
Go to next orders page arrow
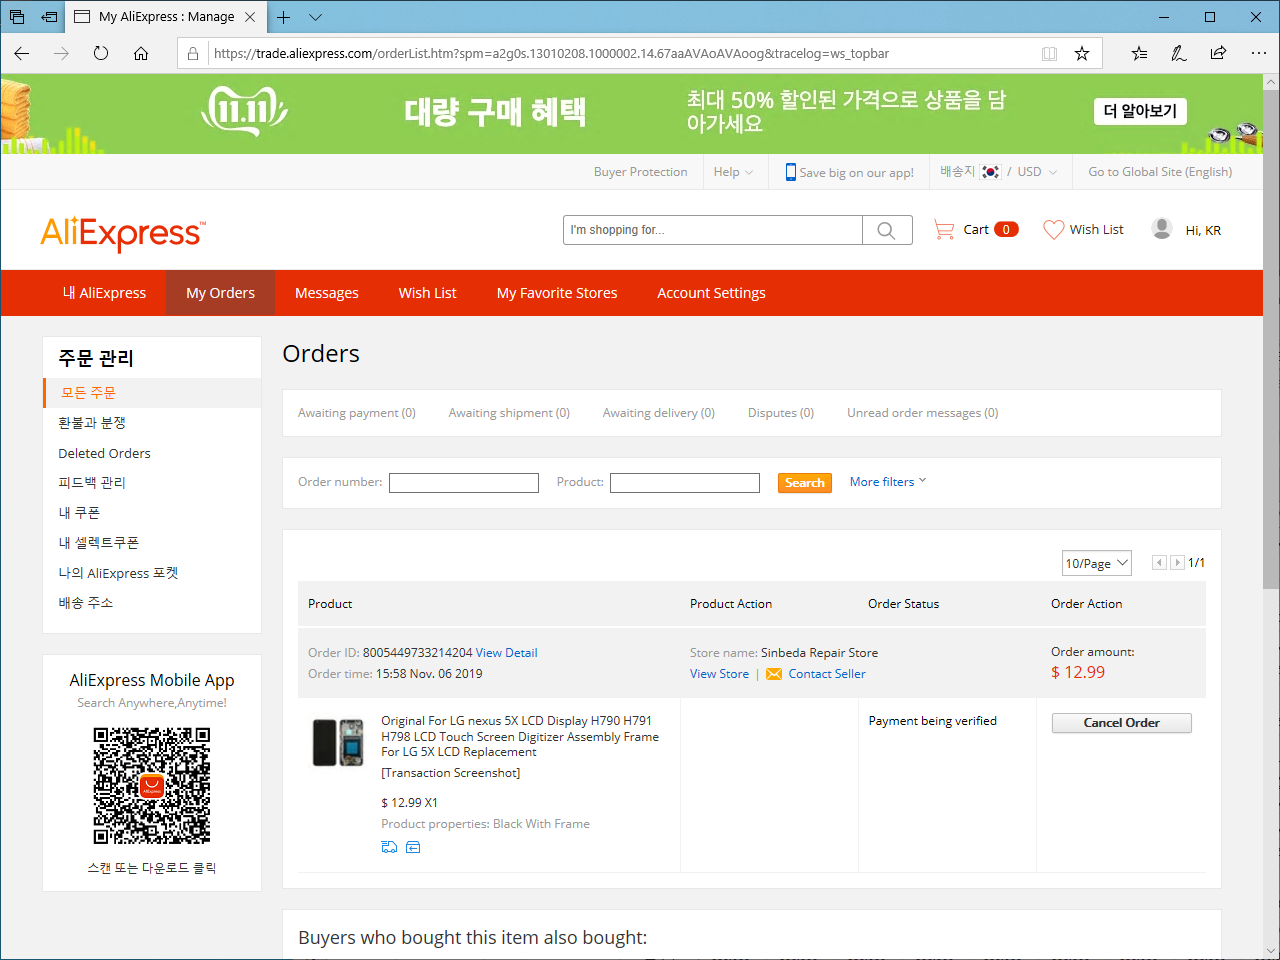coord(1178,563)
